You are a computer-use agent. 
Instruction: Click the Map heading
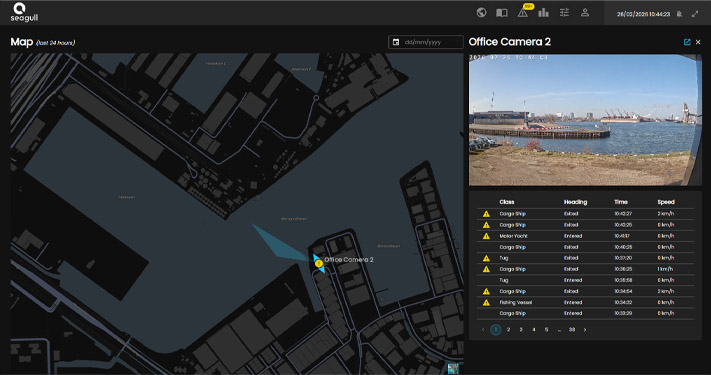click(22, 42)
